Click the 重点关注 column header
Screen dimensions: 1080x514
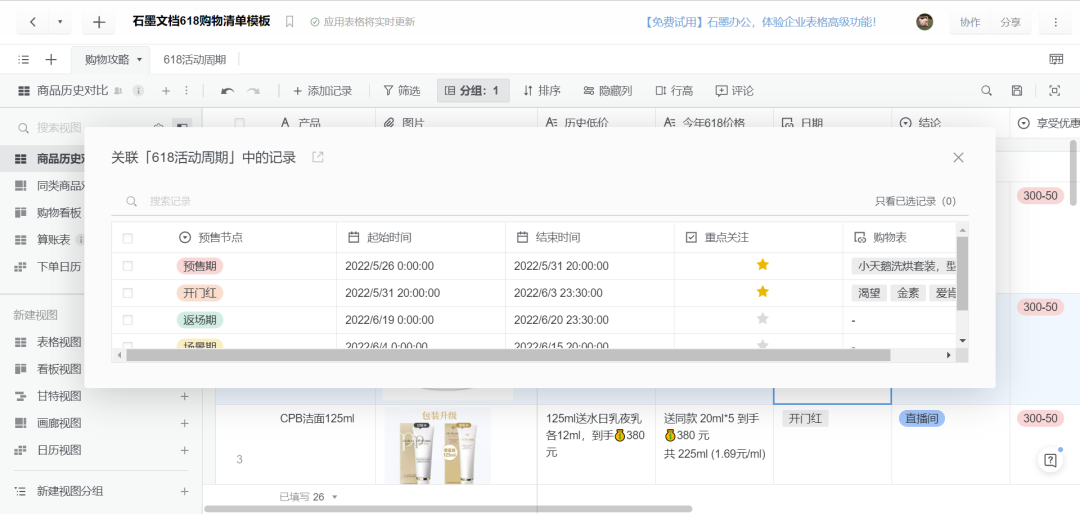pyautogui.click(x=758, y=238)
